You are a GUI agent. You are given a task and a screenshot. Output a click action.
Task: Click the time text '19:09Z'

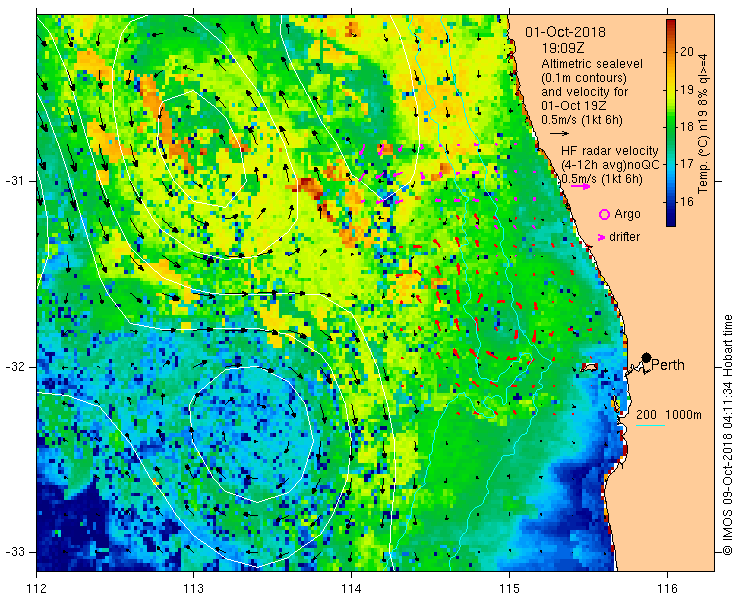point(563,48)
